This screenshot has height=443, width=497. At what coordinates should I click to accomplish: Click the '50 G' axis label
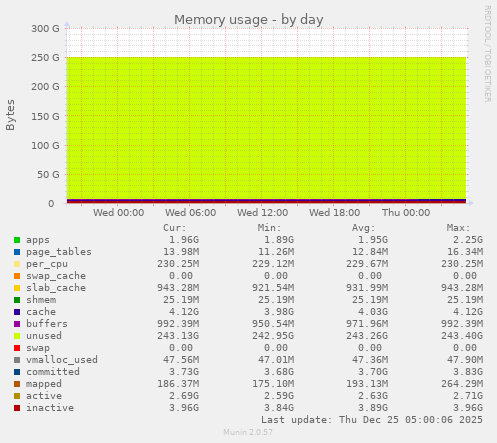click(x=48, y=175)
